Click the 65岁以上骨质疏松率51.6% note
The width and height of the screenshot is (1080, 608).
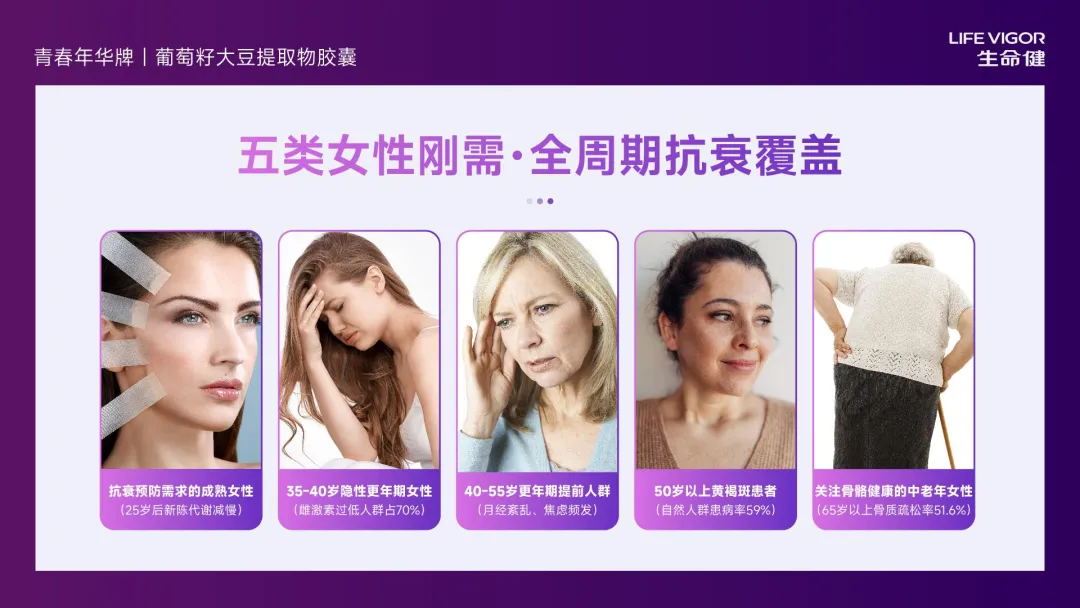pyautogui.click(x=893, y=510)
